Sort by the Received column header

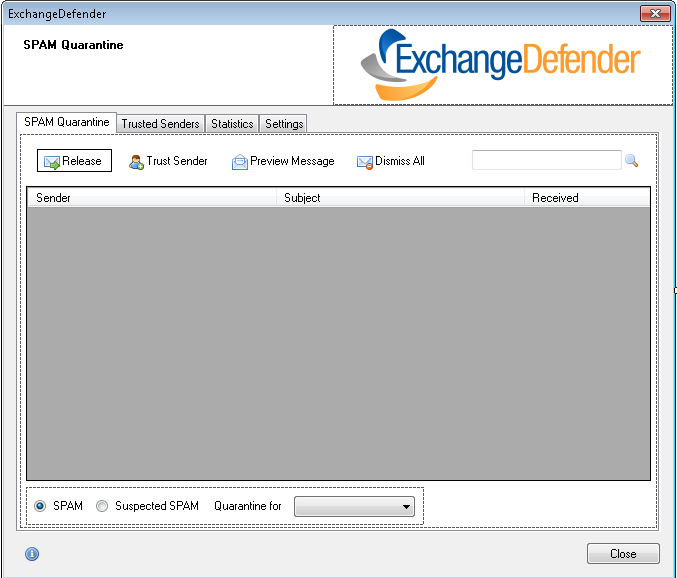586,198
